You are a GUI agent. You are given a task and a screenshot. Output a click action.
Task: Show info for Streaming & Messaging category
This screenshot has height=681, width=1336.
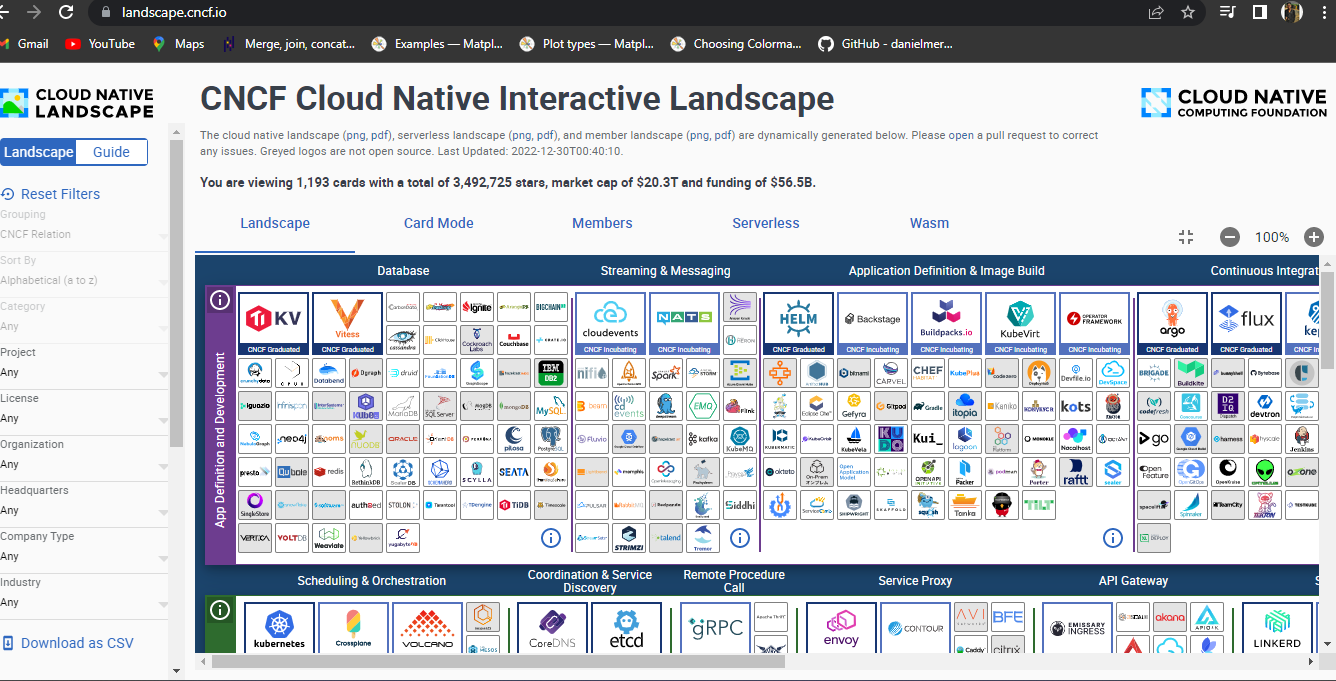[x=739, y=538]
